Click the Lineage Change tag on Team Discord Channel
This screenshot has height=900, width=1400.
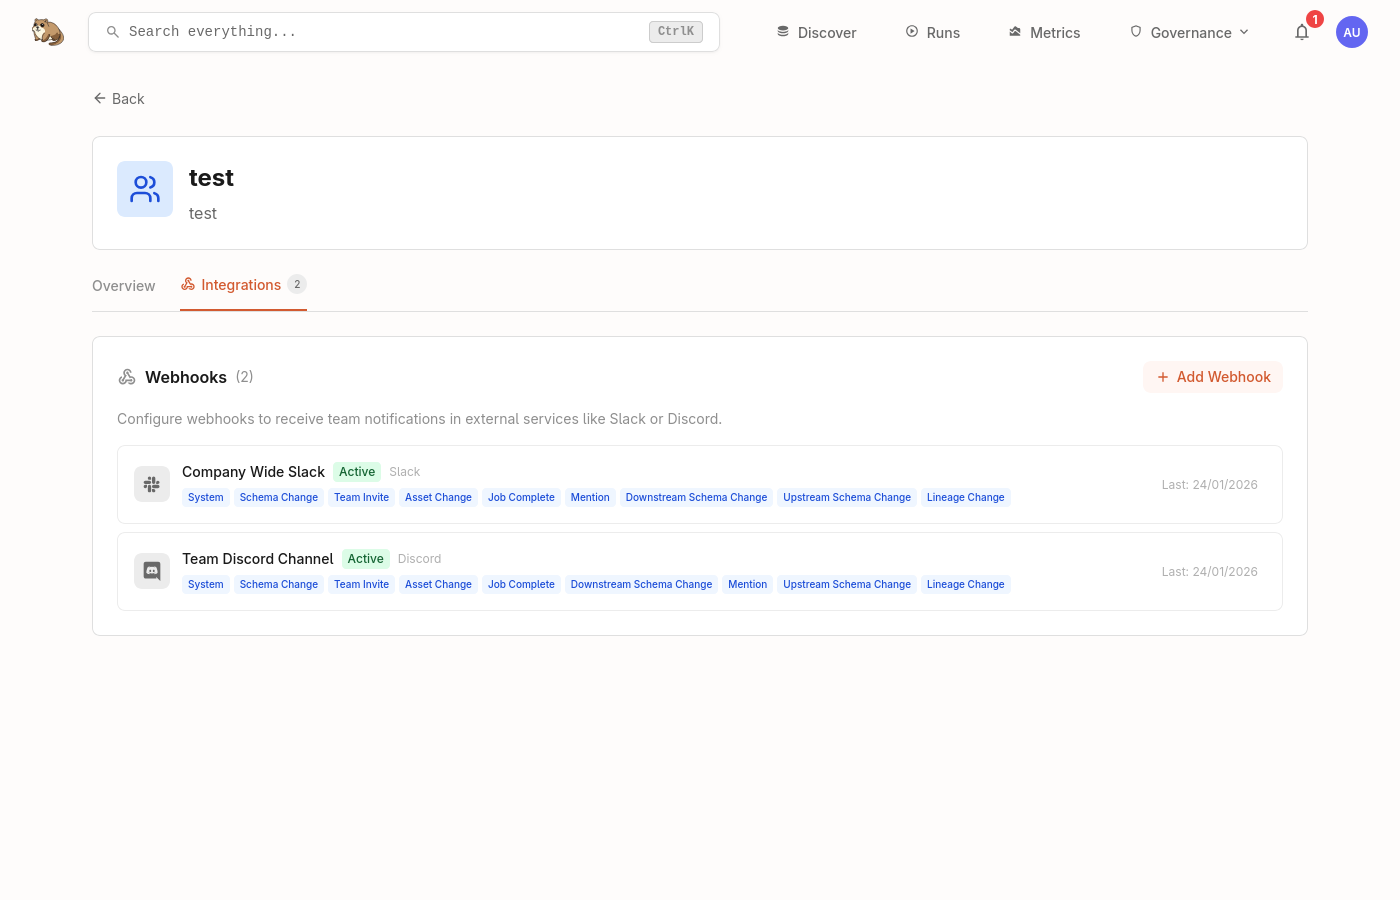[965, 584]
